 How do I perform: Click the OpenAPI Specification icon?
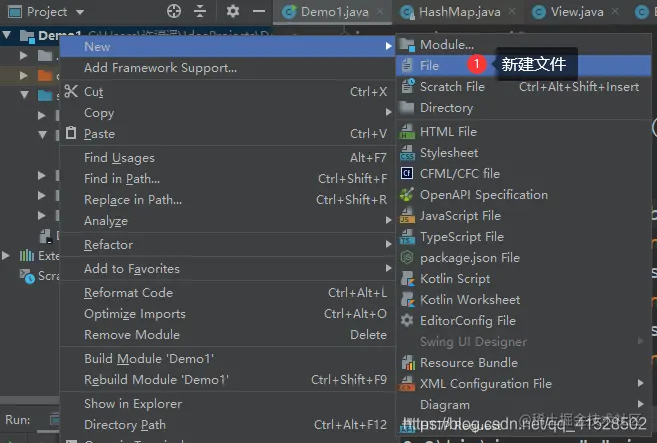(x=407, y=194)
